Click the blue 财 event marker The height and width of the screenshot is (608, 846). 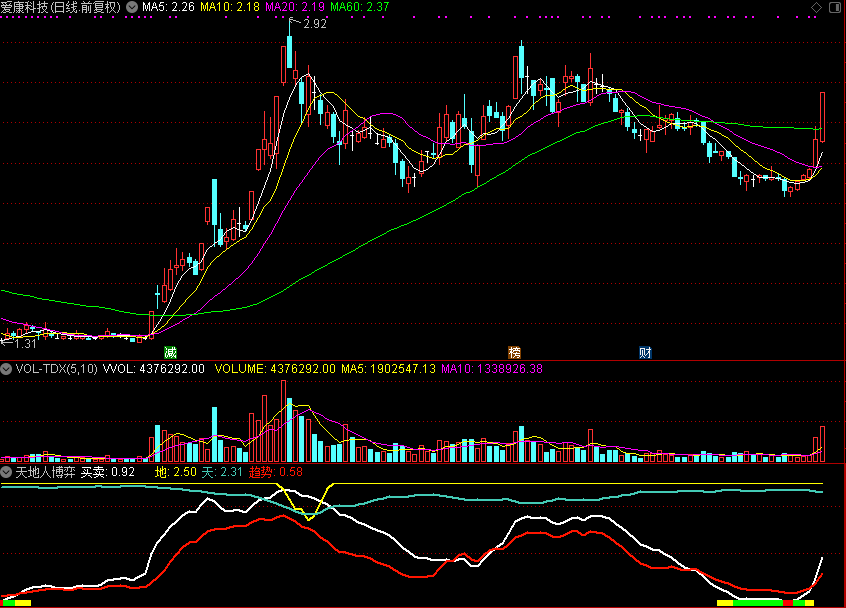point(645,353)
